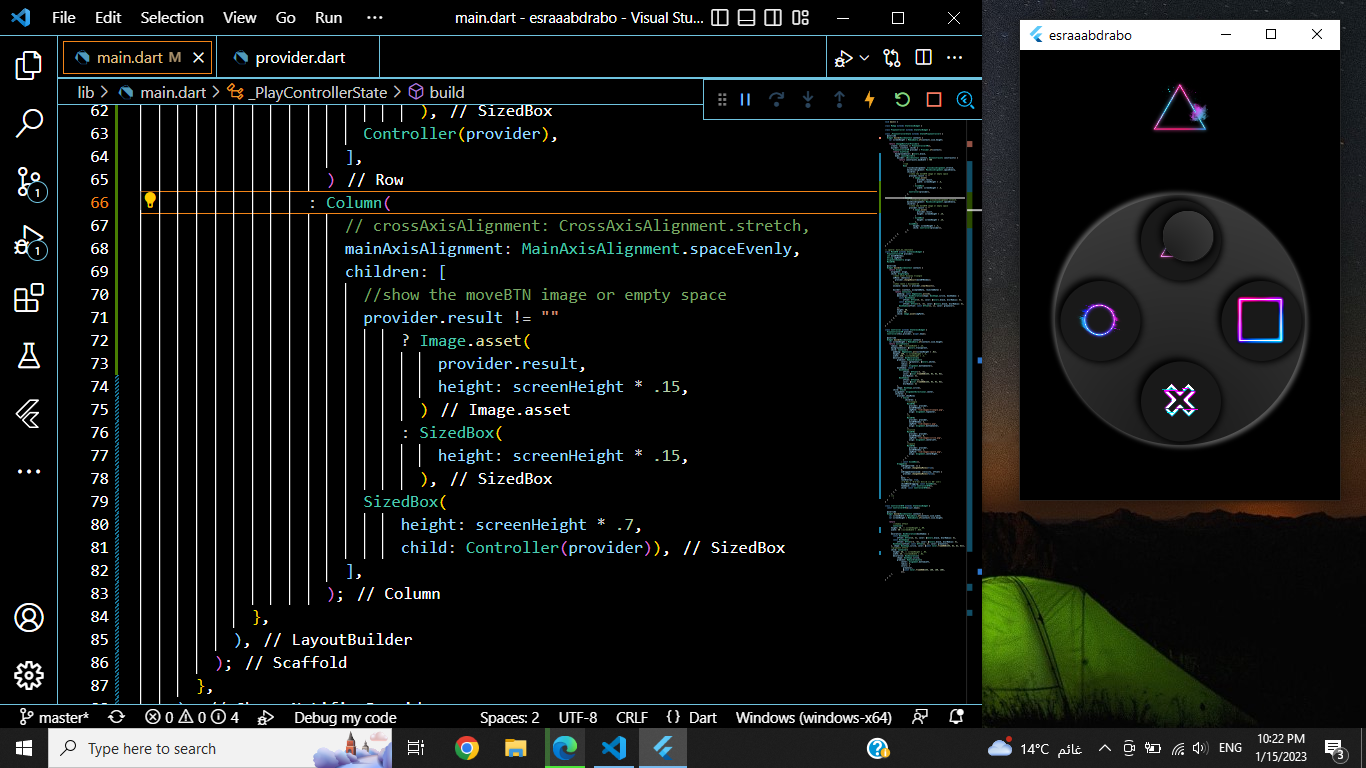Perform a hot restart of the app

pyautogui.click(x=899, y=99)
